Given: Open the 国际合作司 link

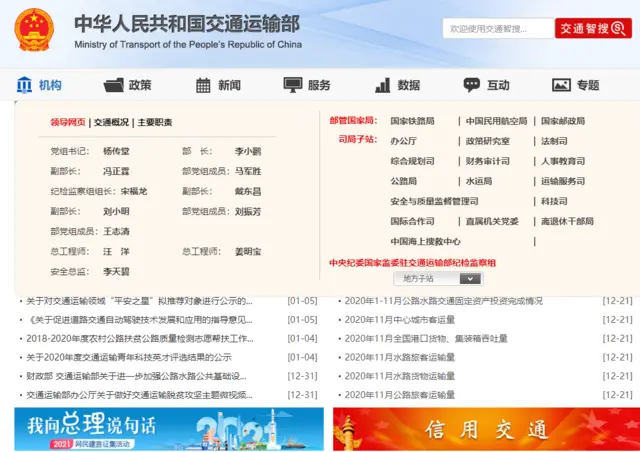Looking at the screenshot, I should click(412, 221).
